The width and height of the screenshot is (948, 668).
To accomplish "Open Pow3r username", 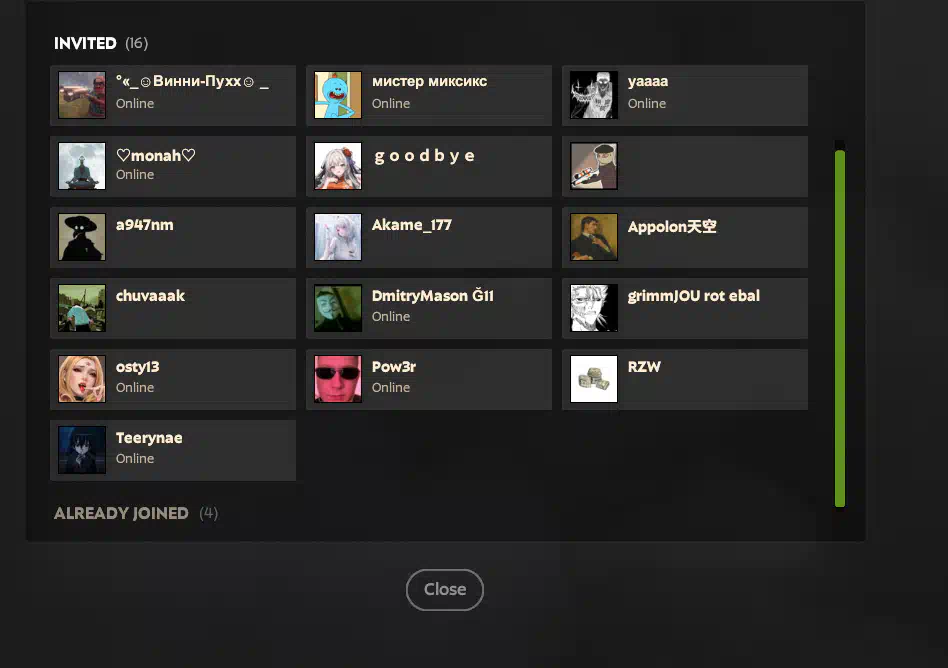I will (x=394, y=367).
